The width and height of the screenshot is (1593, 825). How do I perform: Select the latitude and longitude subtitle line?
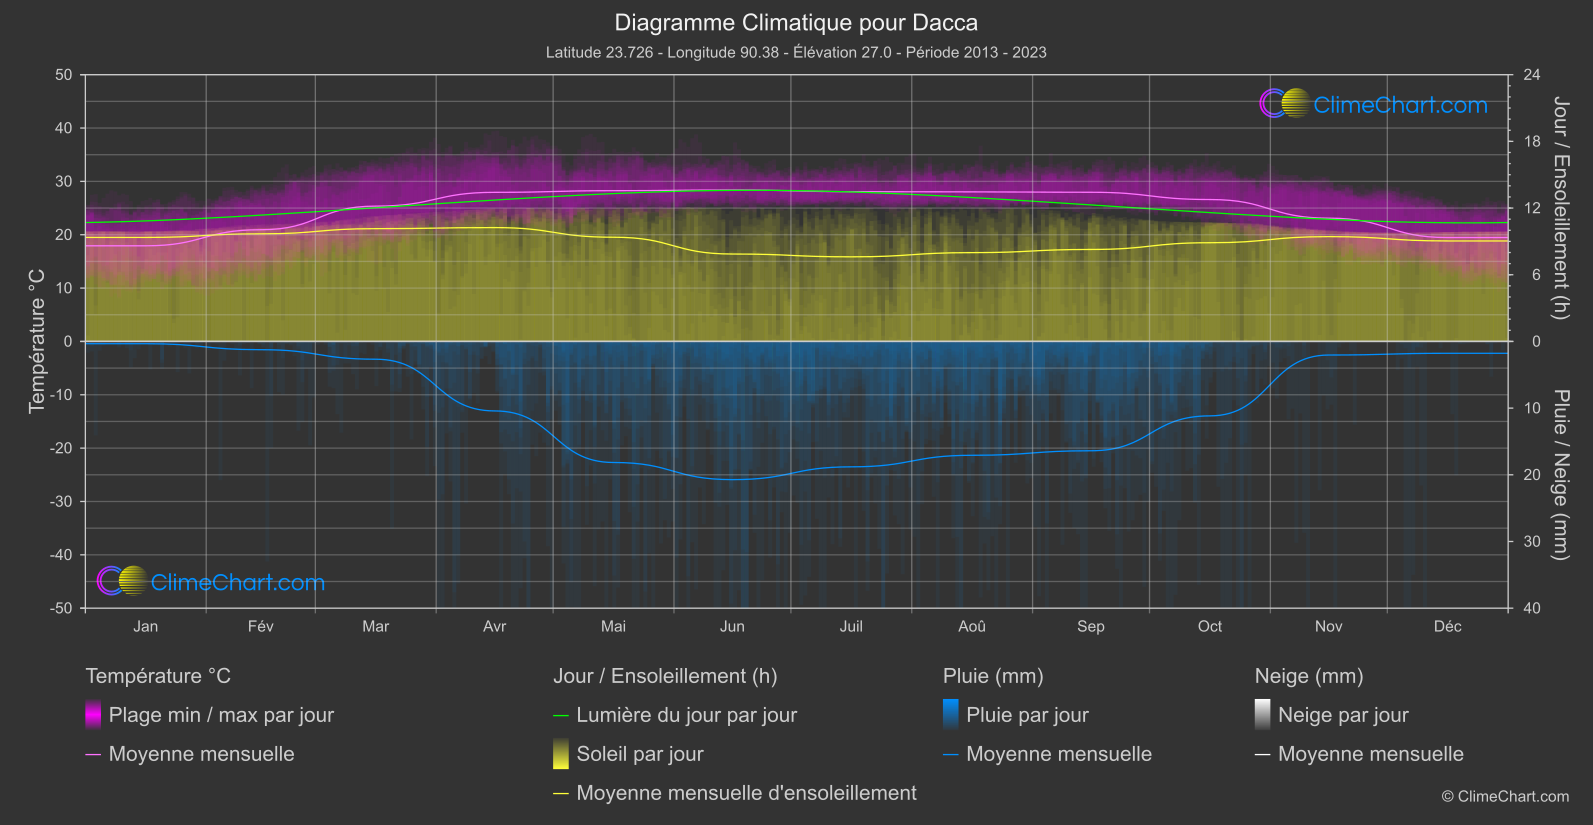pos(796,52)
